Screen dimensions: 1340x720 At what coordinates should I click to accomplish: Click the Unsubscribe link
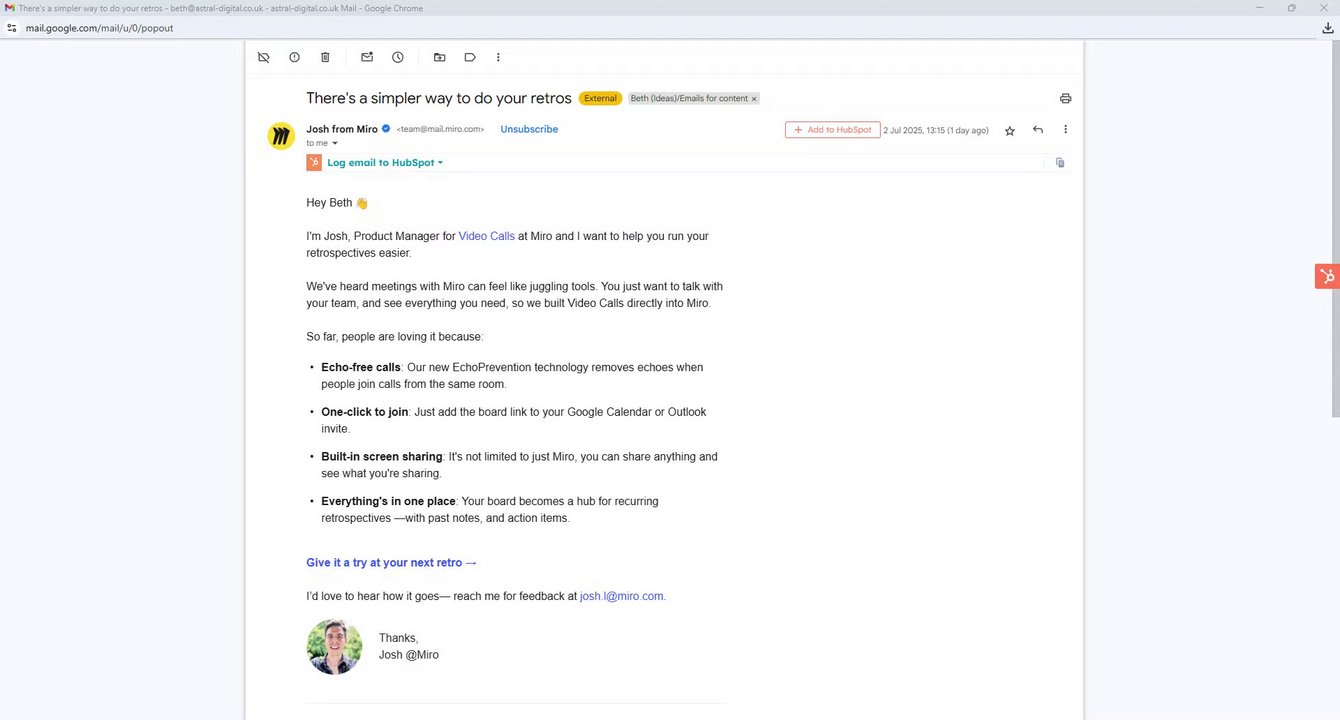pyautogui.click(x=529, y=129)
